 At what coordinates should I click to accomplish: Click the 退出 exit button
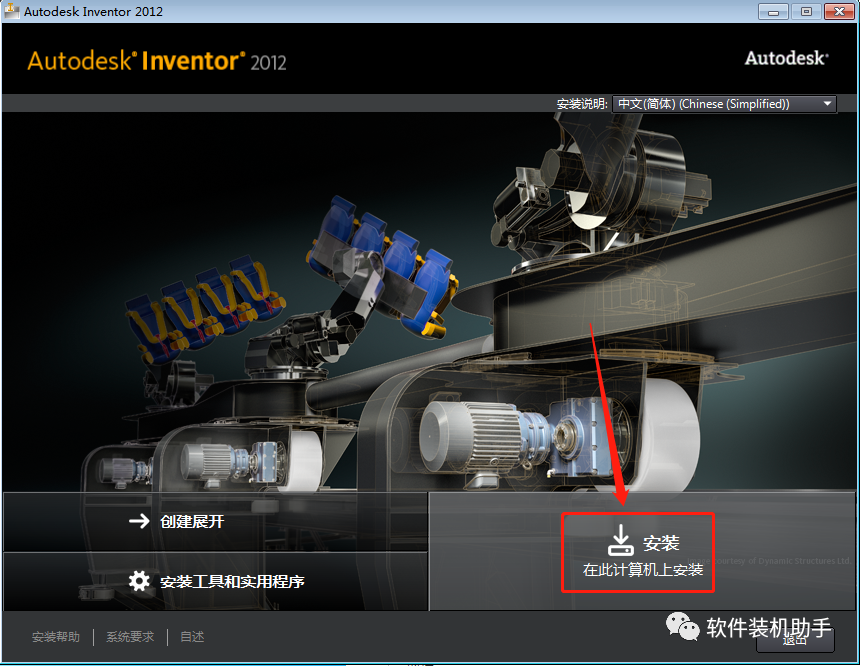click(795, 640)
